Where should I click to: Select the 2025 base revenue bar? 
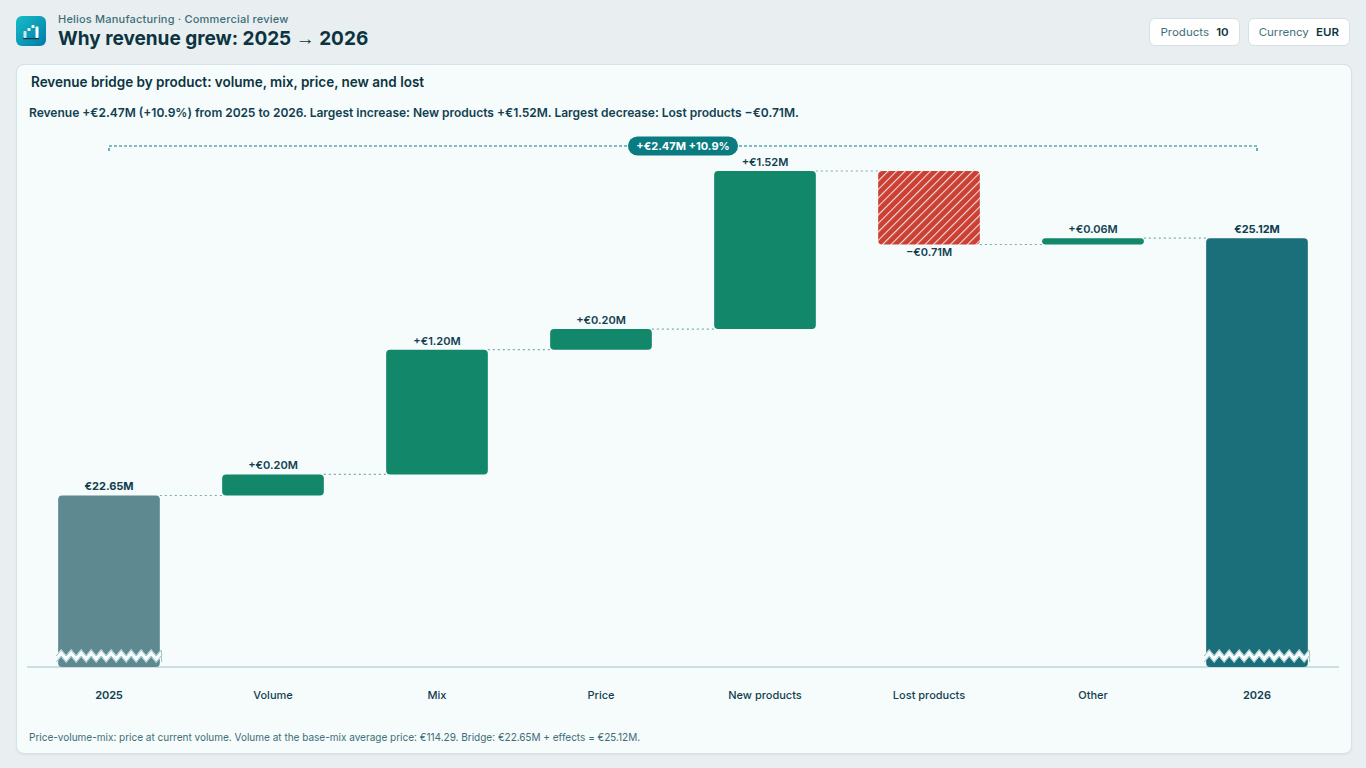click(109, 581)
